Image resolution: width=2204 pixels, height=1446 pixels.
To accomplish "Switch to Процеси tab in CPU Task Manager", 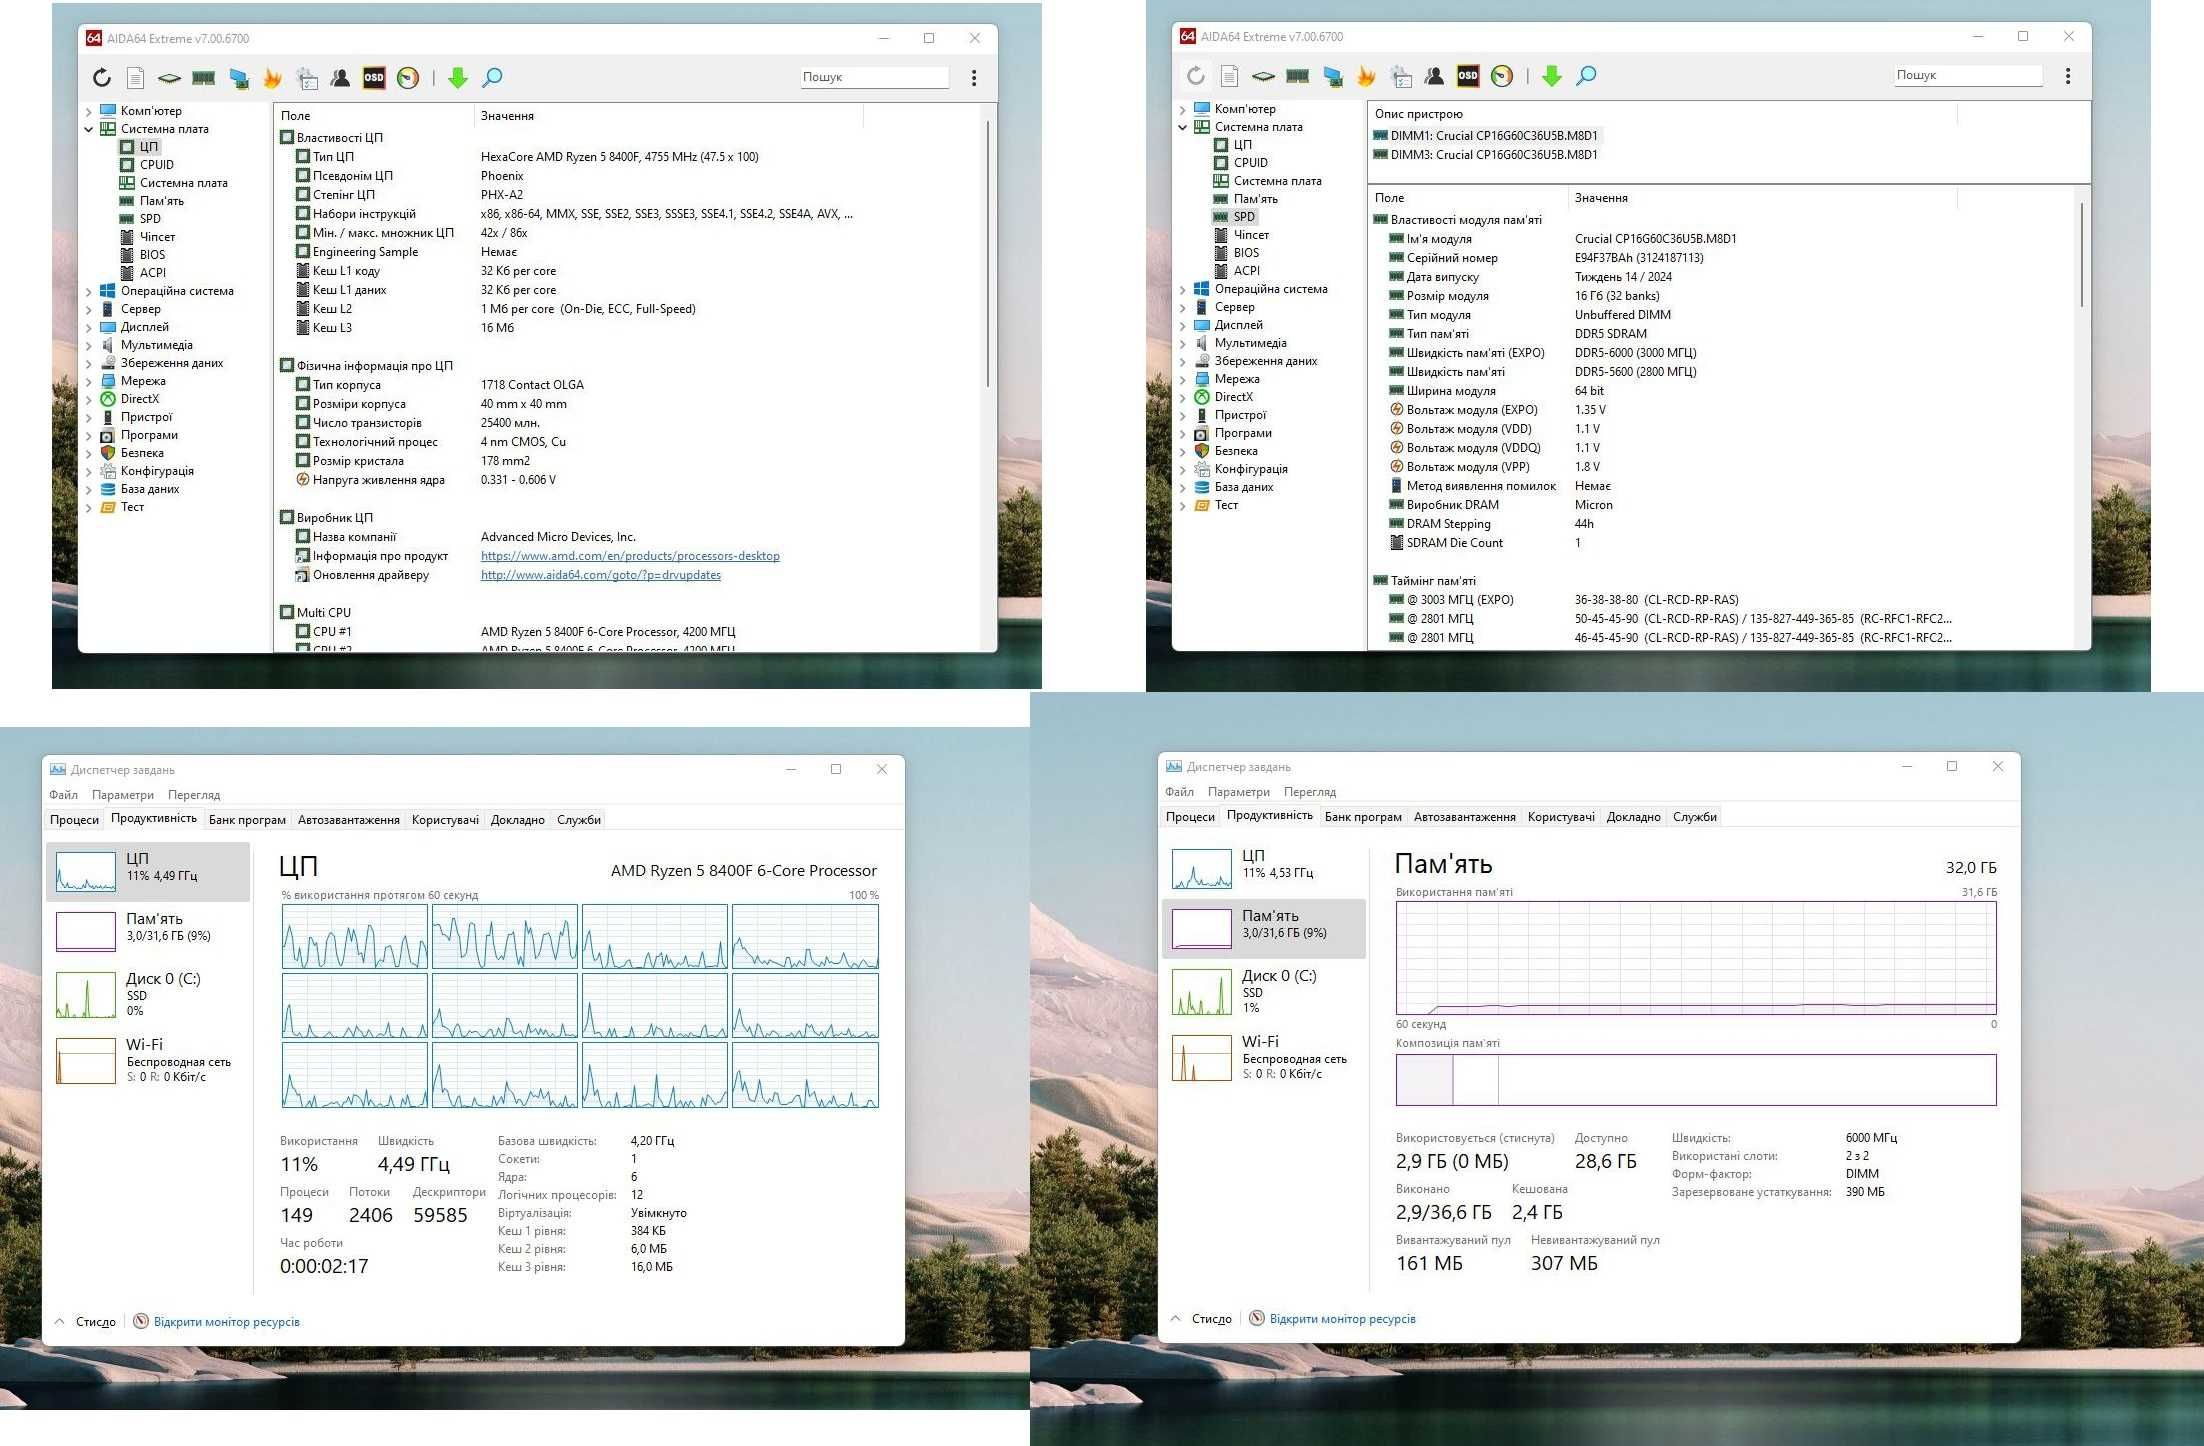I will tap(75, 820).
